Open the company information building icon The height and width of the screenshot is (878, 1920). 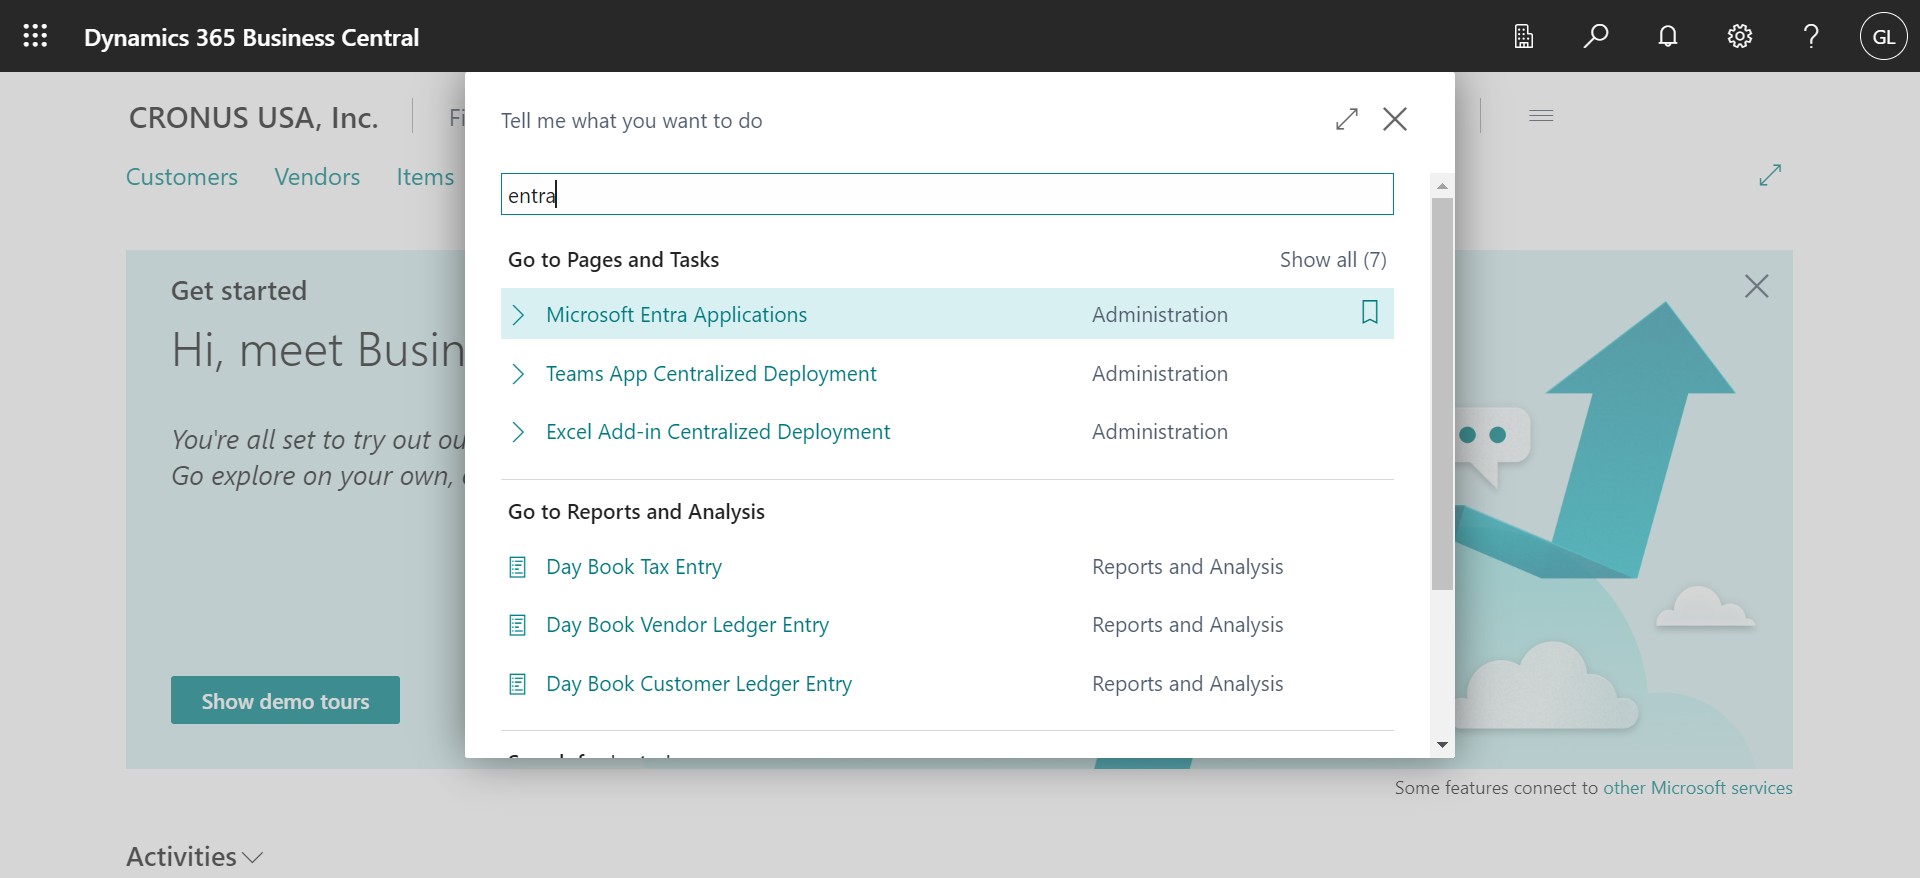pyautogui.click(x=1523, y=37)
